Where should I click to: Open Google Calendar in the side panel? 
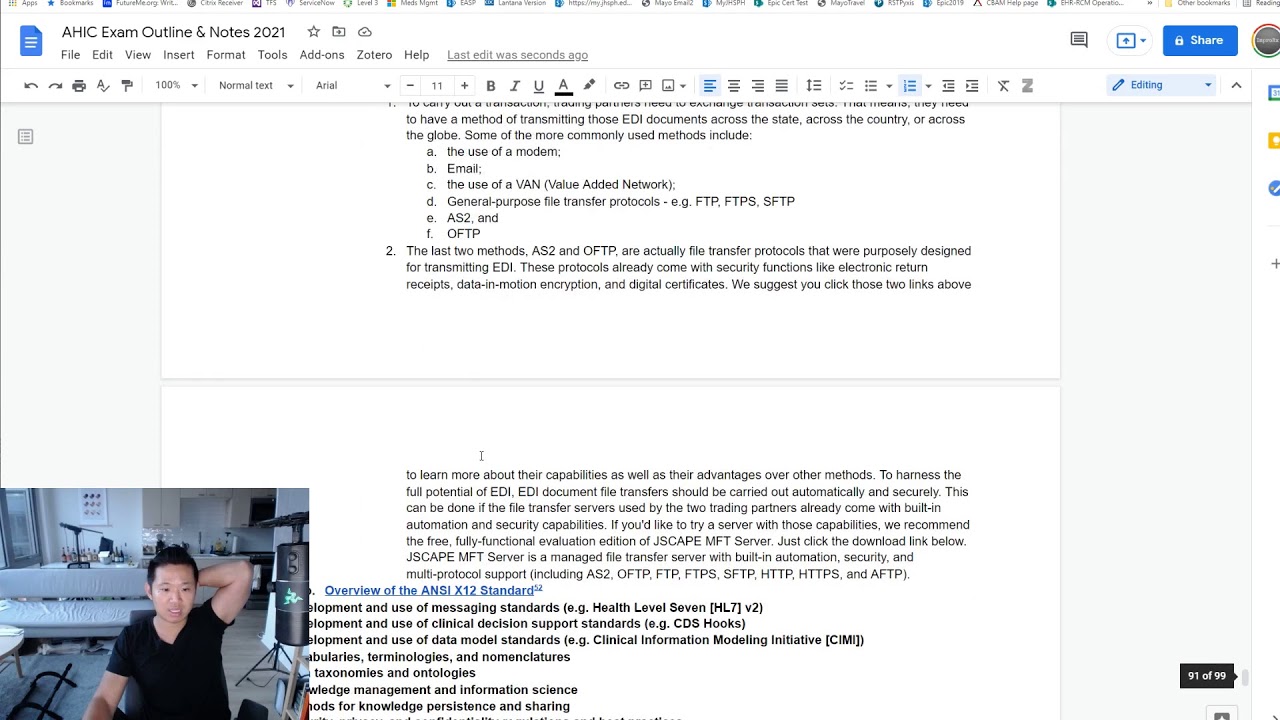[x=1274, y=93]
